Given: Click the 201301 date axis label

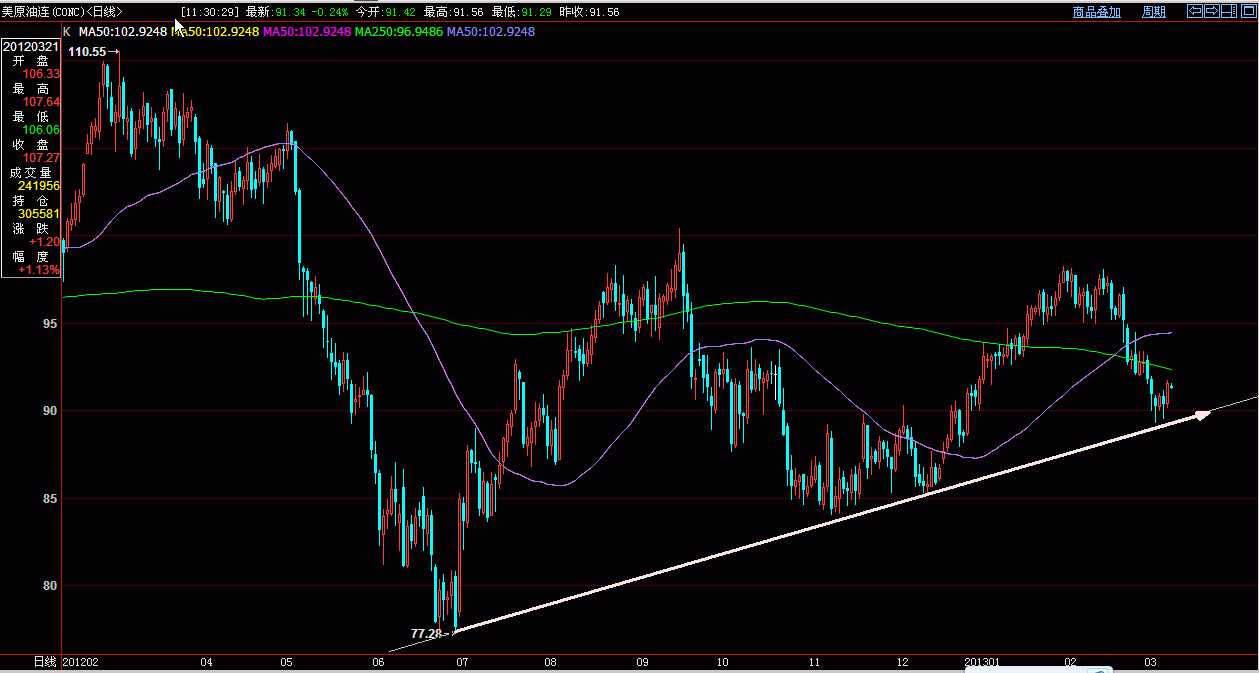Looking at the screenshot, I should point(983,662).
